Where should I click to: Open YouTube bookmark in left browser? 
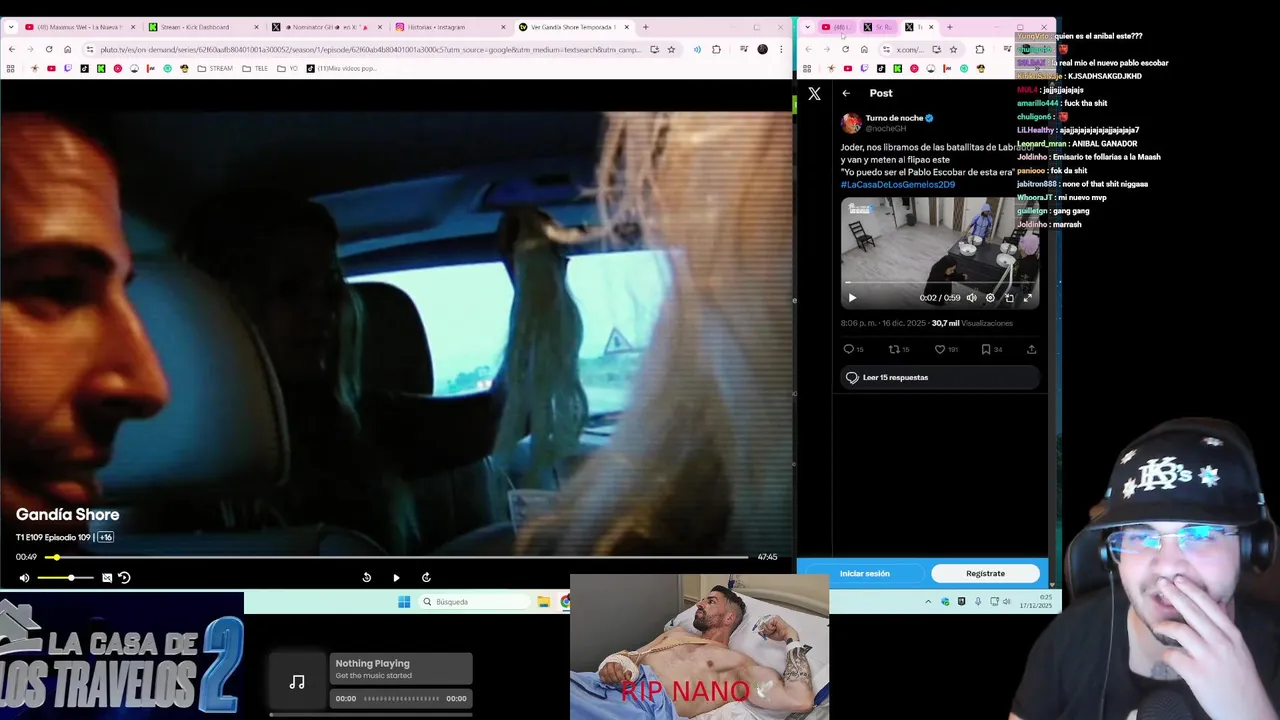coord(51,69)
